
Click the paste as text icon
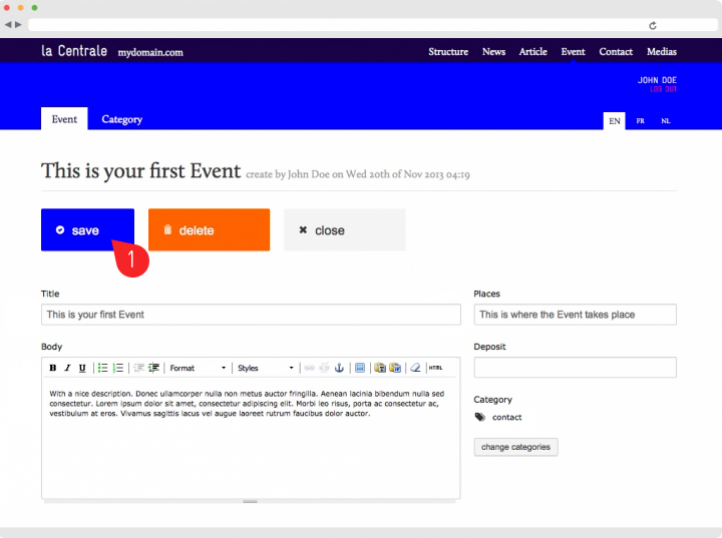[380, 368]
